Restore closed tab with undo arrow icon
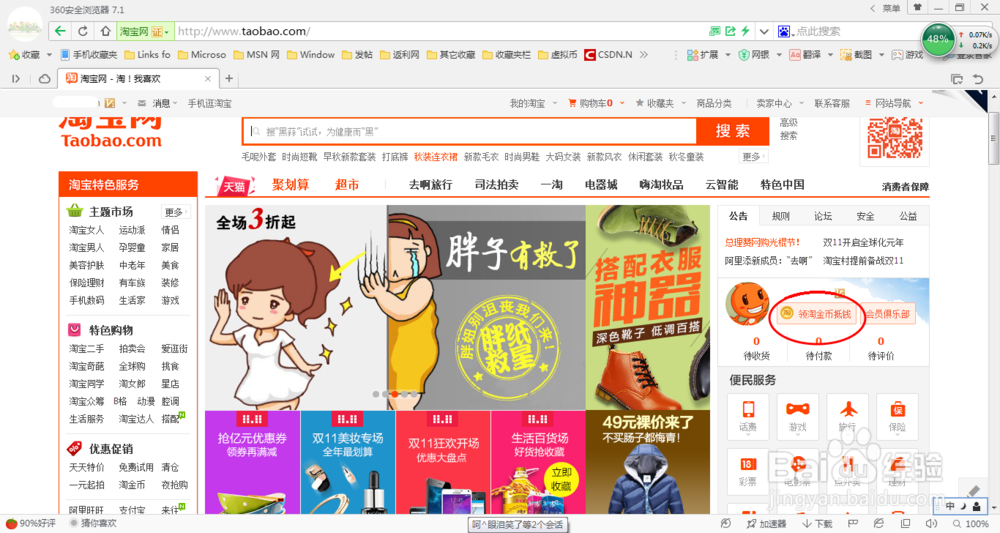 pyautogui.click(x=978, y=79)
